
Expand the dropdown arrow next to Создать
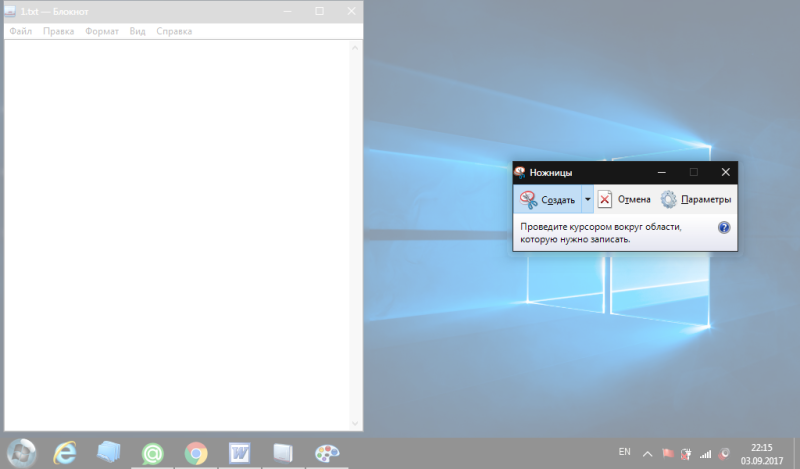click(x=587, y=200)
